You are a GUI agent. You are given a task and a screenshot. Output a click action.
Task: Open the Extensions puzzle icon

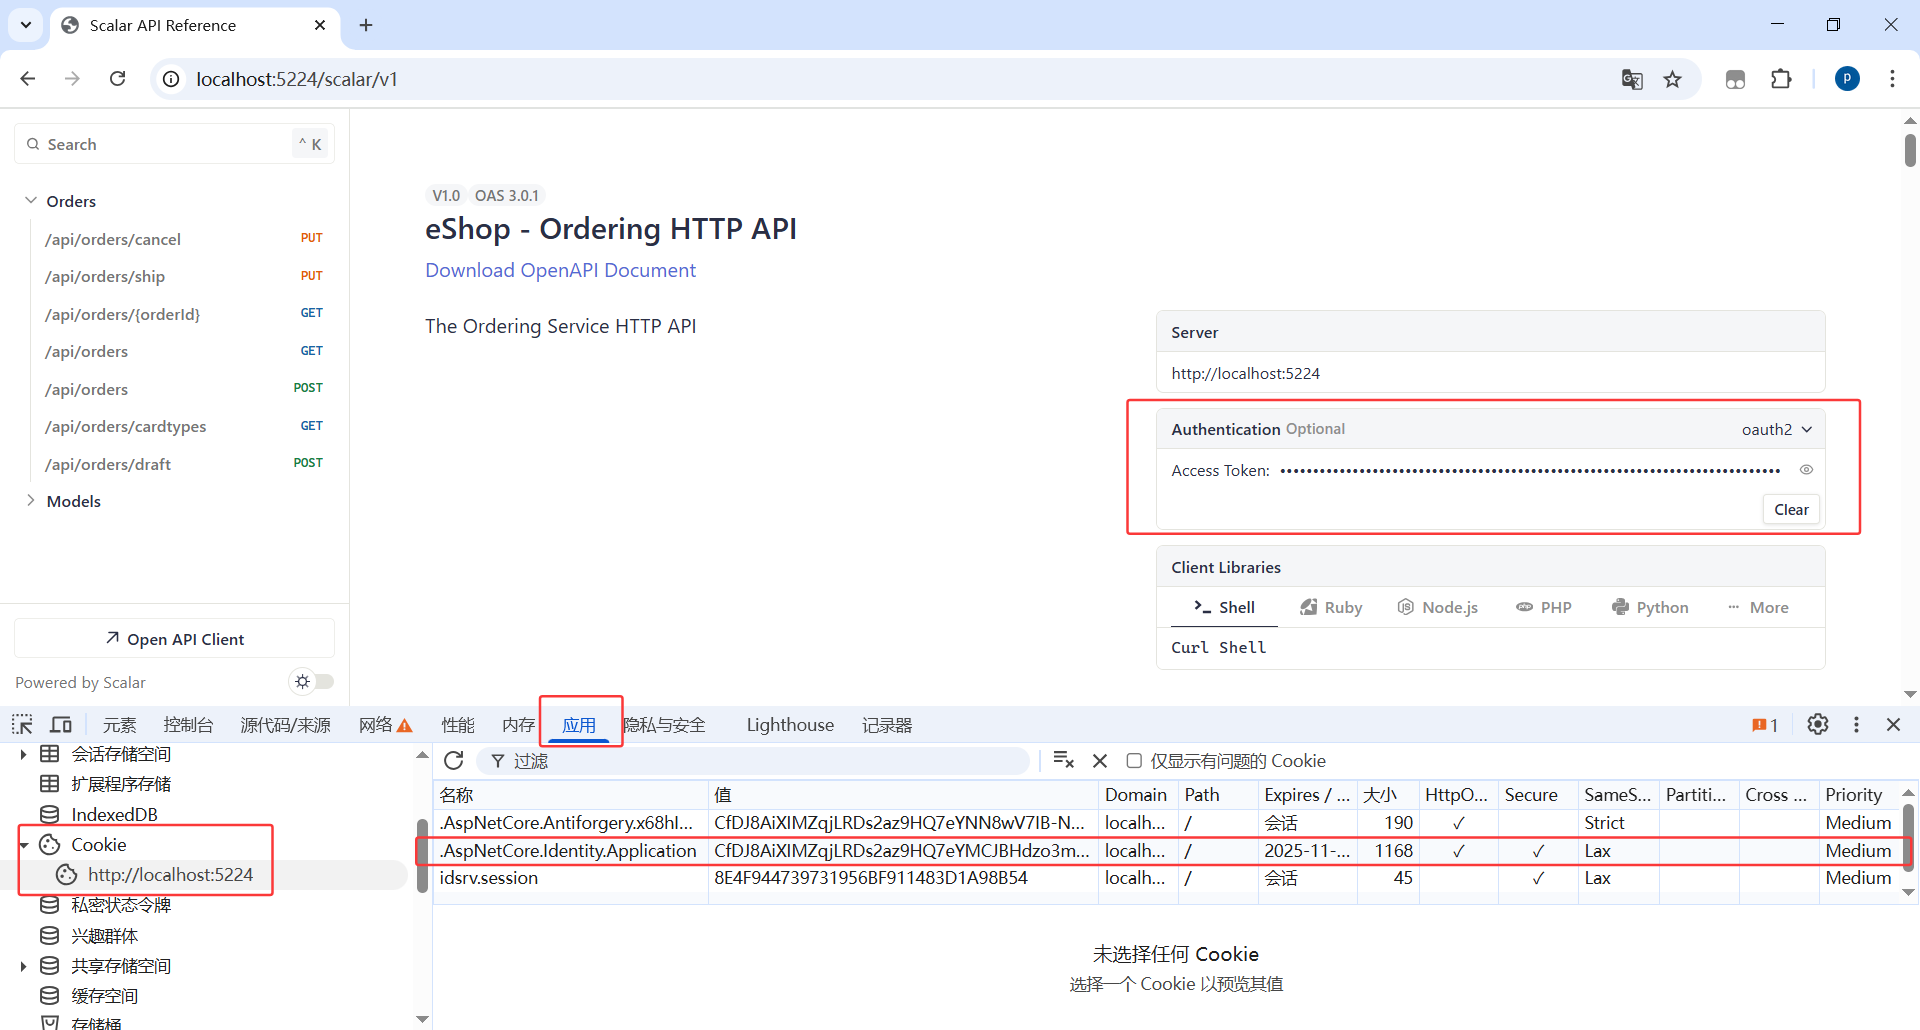(1781, 79)
